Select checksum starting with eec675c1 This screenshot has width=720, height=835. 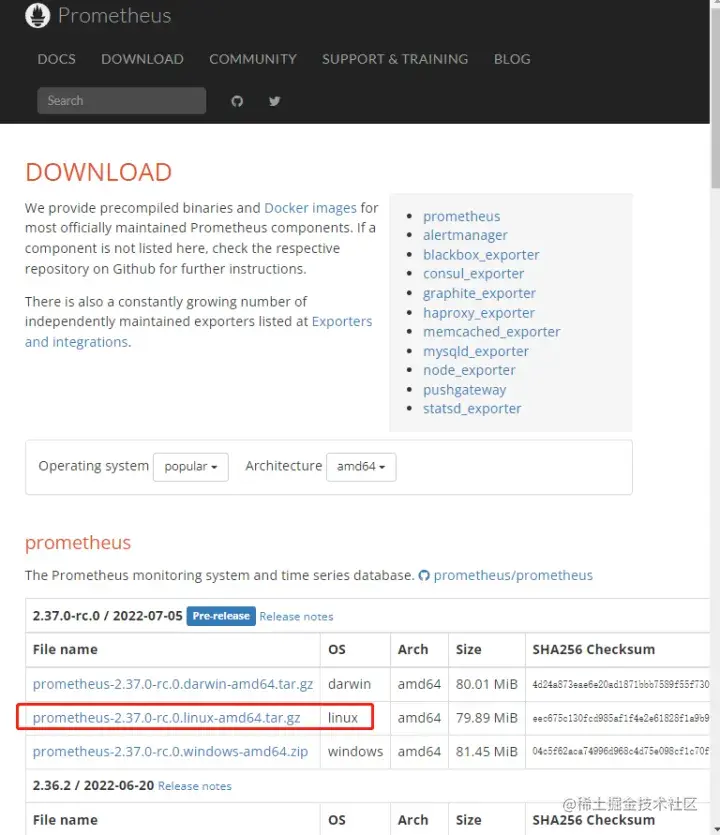click(620, 718)
